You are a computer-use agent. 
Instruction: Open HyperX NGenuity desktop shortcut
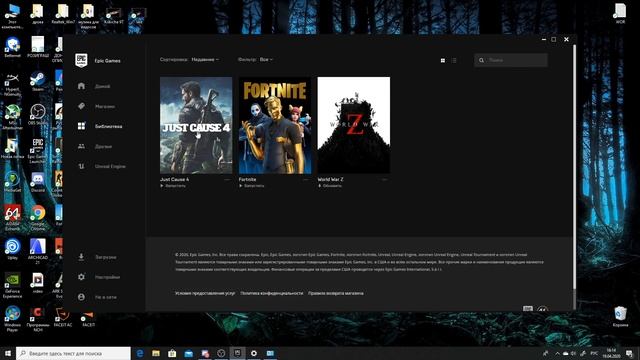(x=12, y=83)
